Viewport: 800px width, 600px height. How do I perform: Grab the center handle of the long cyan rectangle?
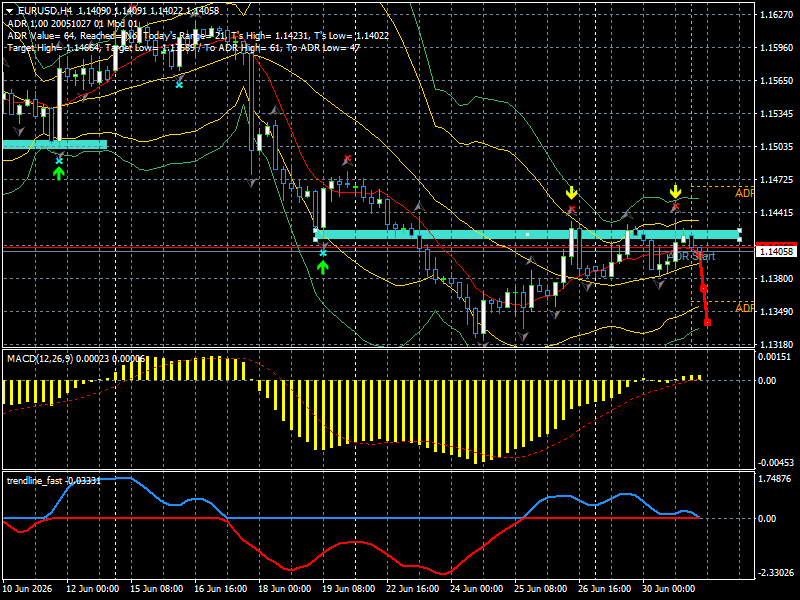(x=527, y=235)
